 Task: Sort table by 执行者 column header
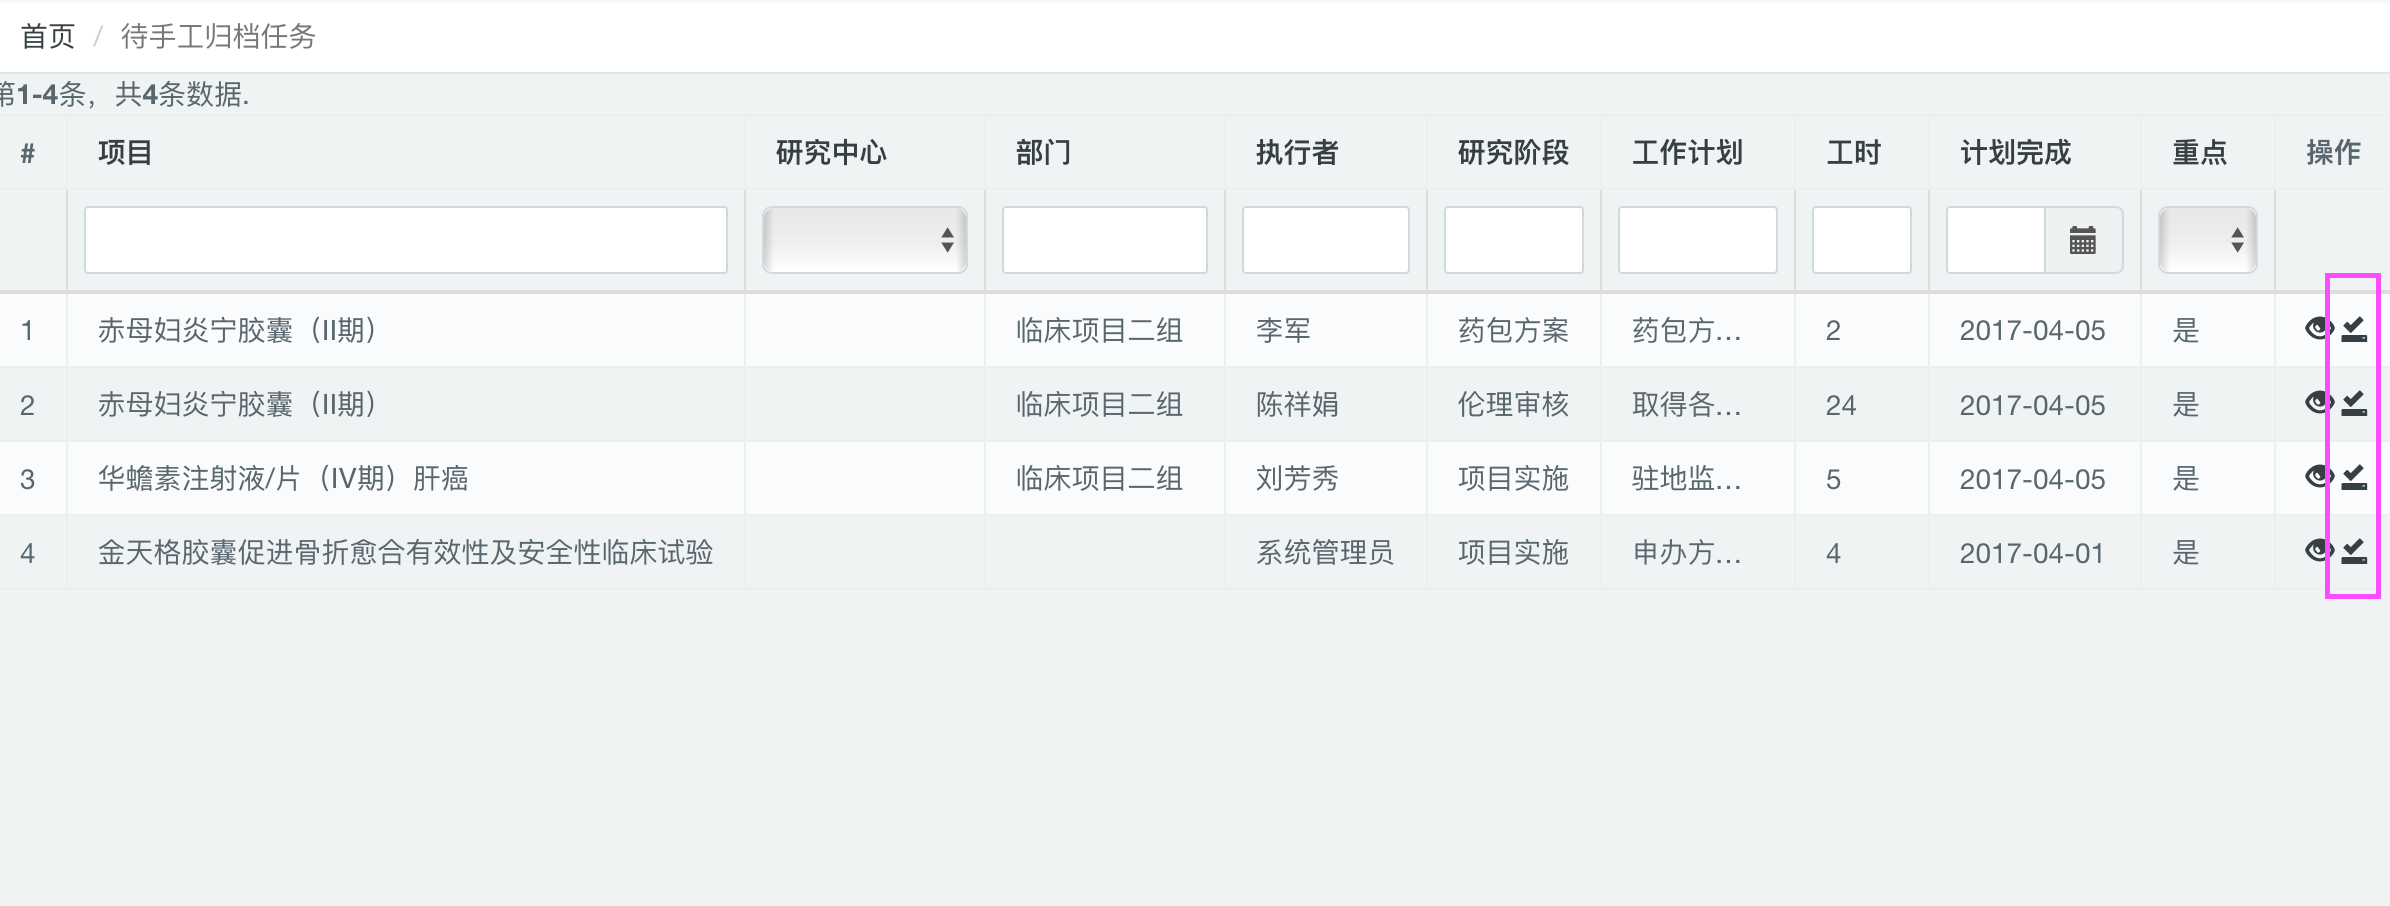point(1297,153)
